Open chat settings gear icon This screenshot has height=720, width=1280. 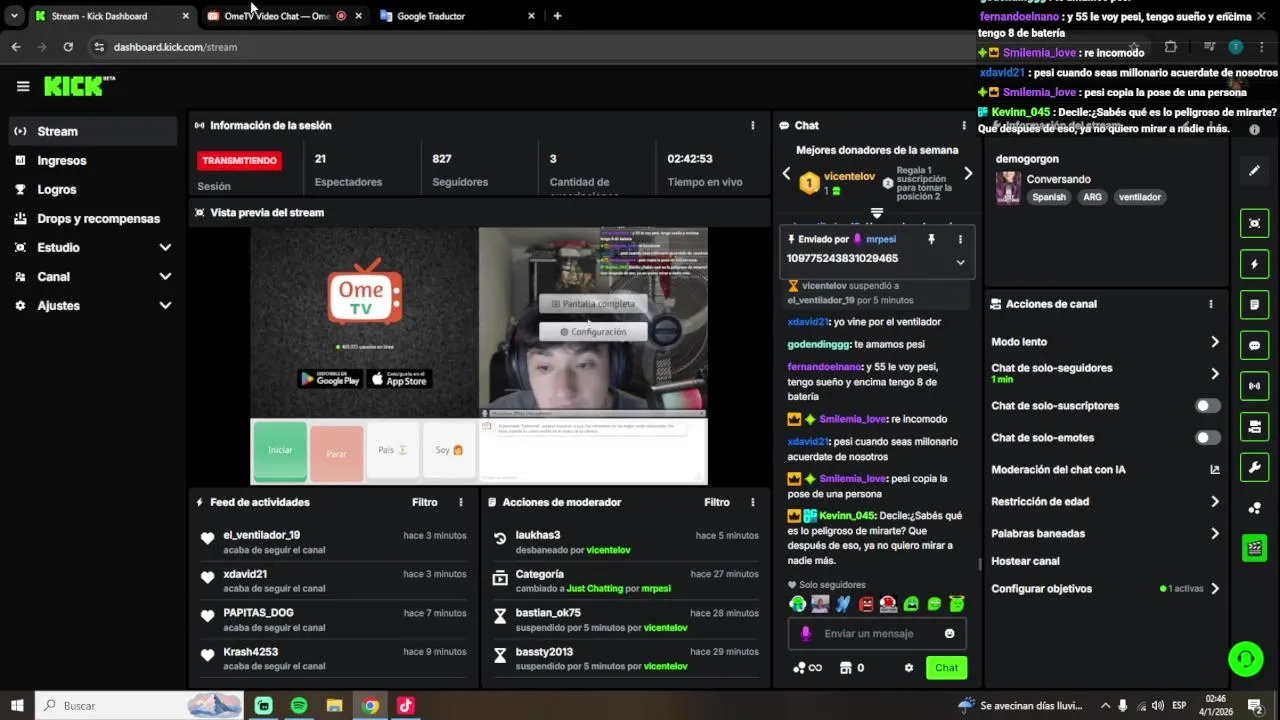(x=908, y=668)
